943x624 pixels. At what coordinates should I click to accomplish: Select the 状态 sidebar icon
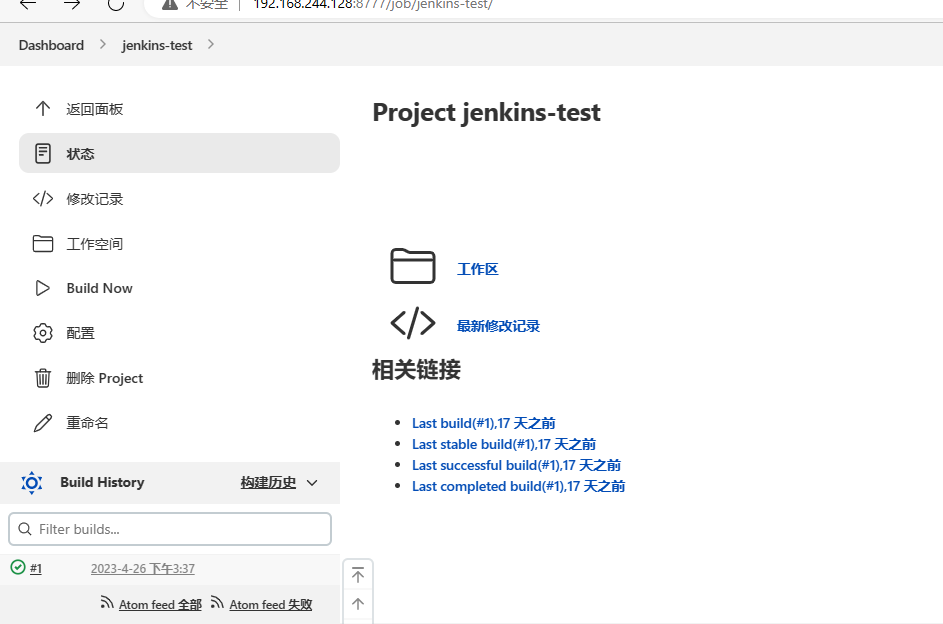(x=42, y=153)
